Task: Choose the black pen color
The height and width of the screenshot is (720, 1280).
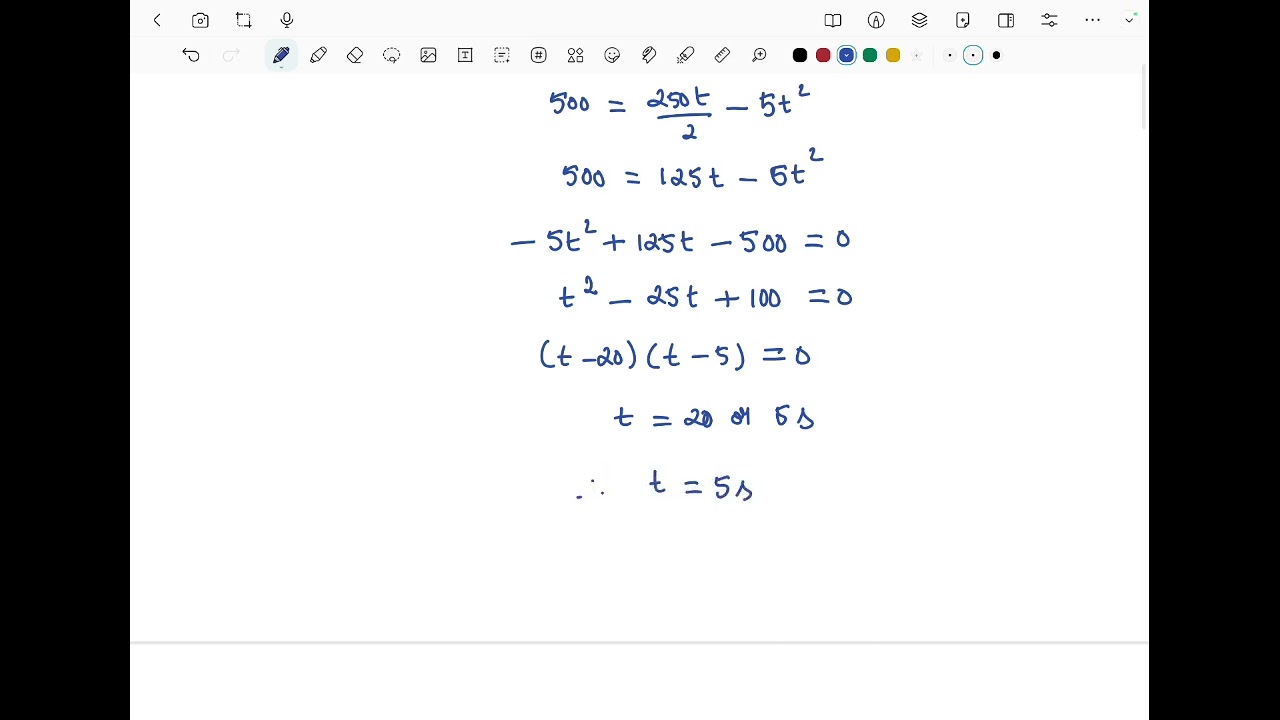Action: [800, 55]
